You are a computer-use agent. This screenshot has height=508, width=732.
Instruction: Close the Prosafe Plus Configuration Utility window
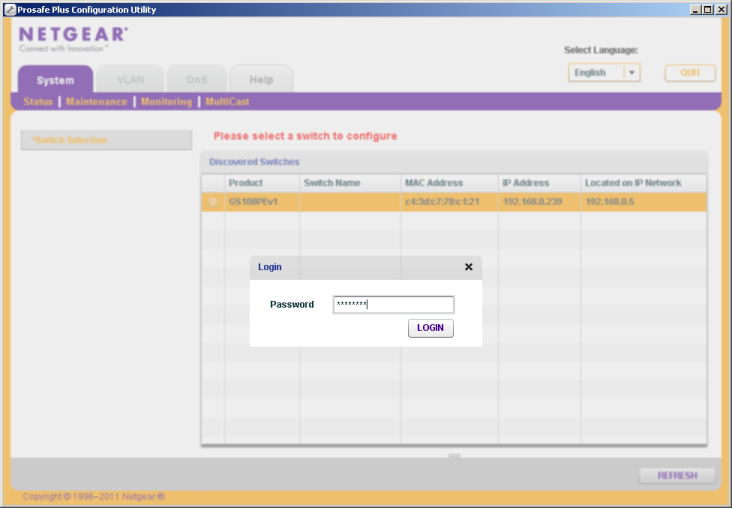pyautogui.click(x=720, y=9)
